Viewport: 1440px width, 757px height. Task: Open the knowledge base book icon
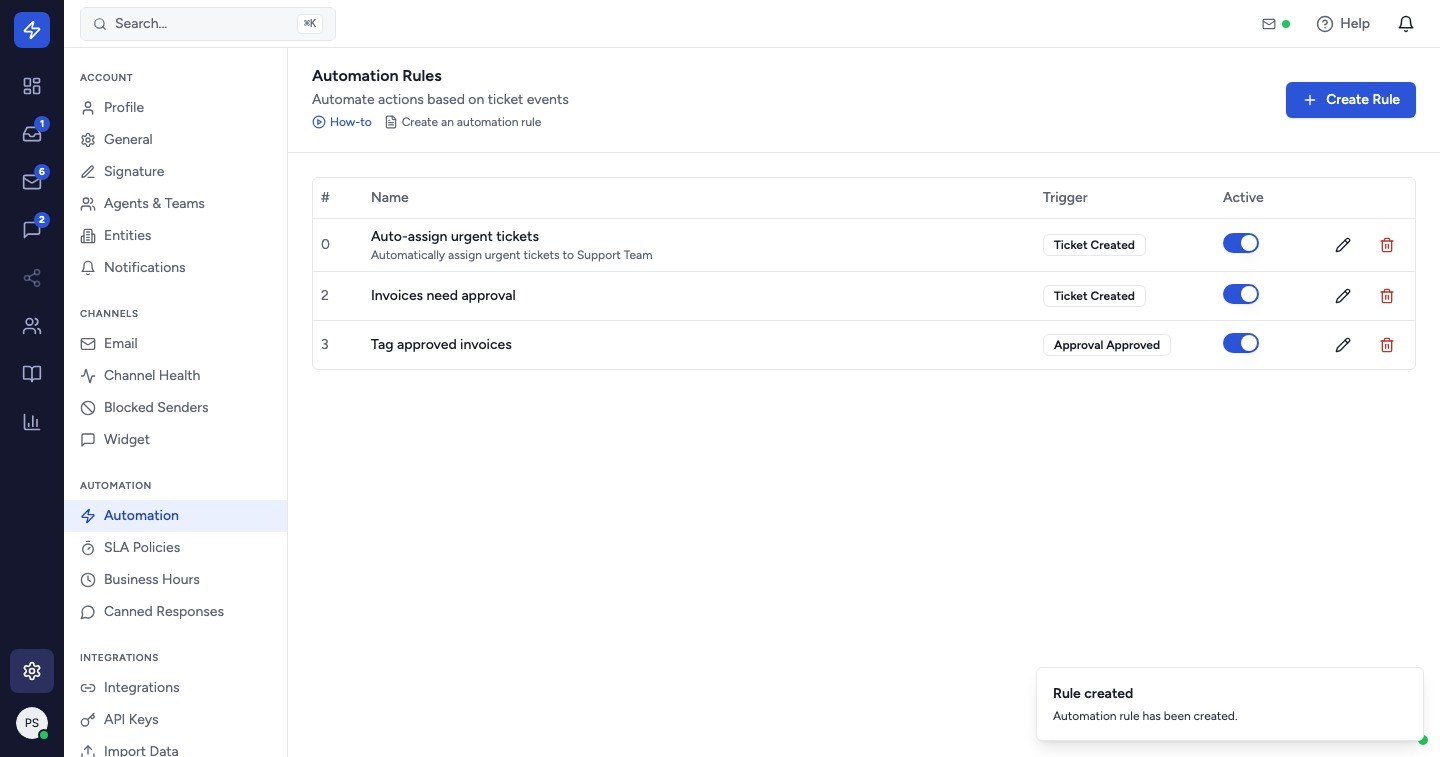tap(32, 374)
